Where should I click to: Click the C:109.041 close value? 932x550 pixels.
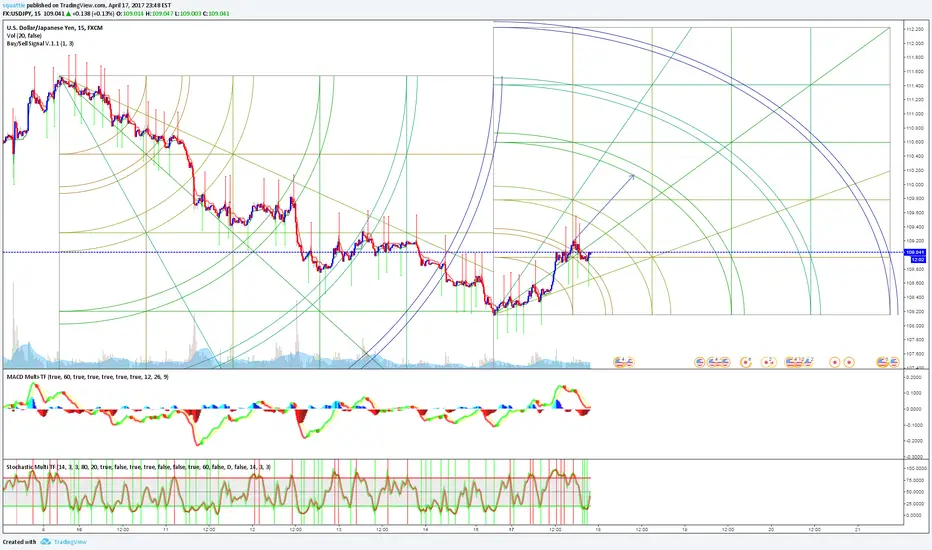(216, 13)
